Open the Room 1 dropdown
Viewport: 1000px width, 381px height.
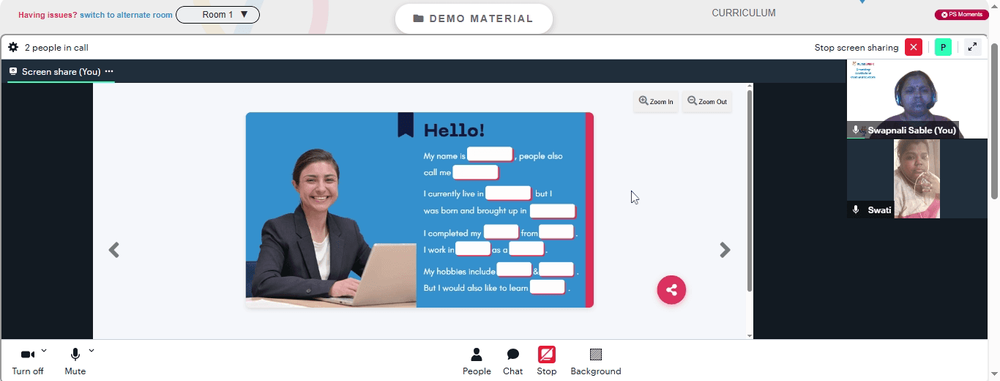click(217, 15)
